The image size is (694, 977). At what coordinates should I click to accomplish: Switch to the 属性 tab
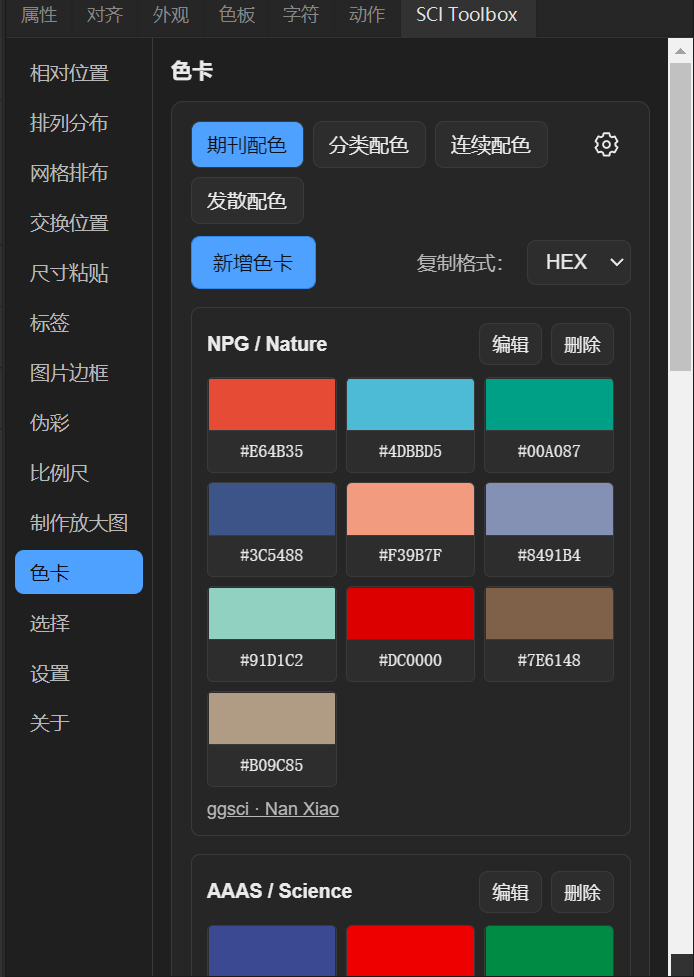(39, 15)
